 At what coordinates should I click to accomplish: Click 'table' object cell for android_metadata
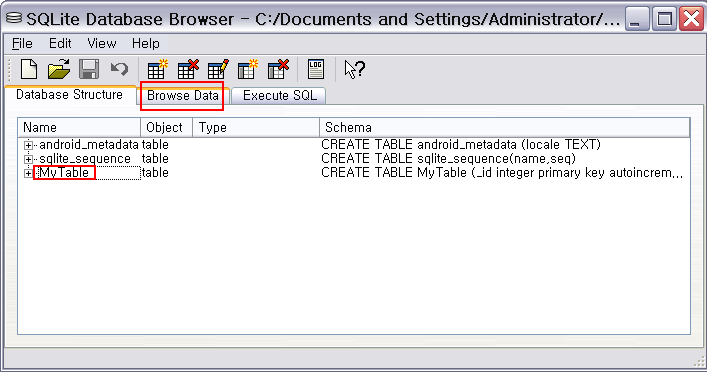point(155,145)
